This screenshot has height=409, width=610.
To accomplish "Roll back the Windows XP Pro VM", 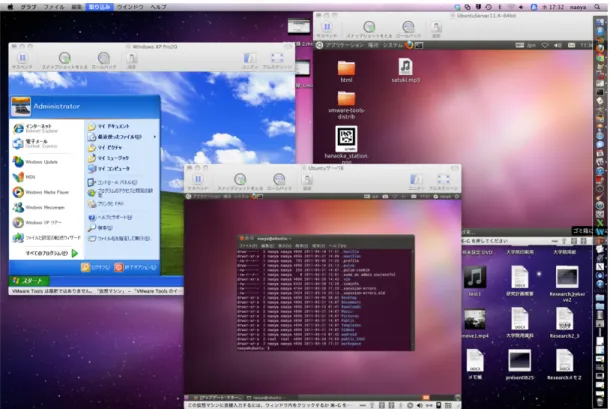I will [x=103, y=61].
